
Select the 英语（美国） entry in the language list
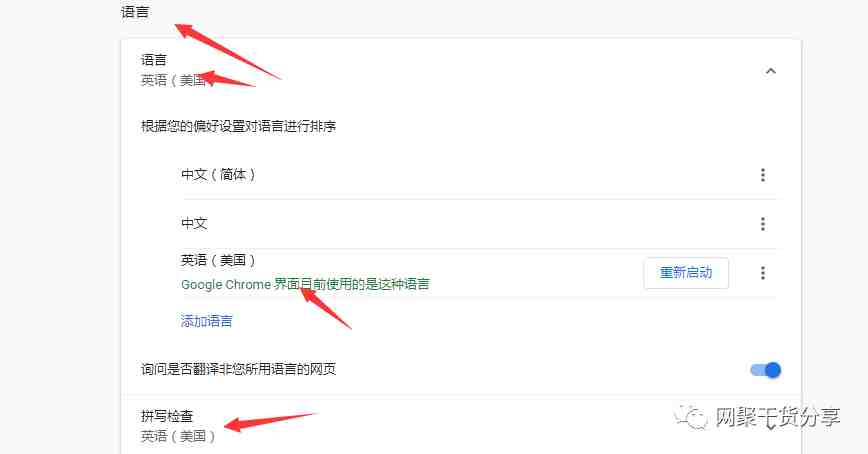tap(218, 260)
